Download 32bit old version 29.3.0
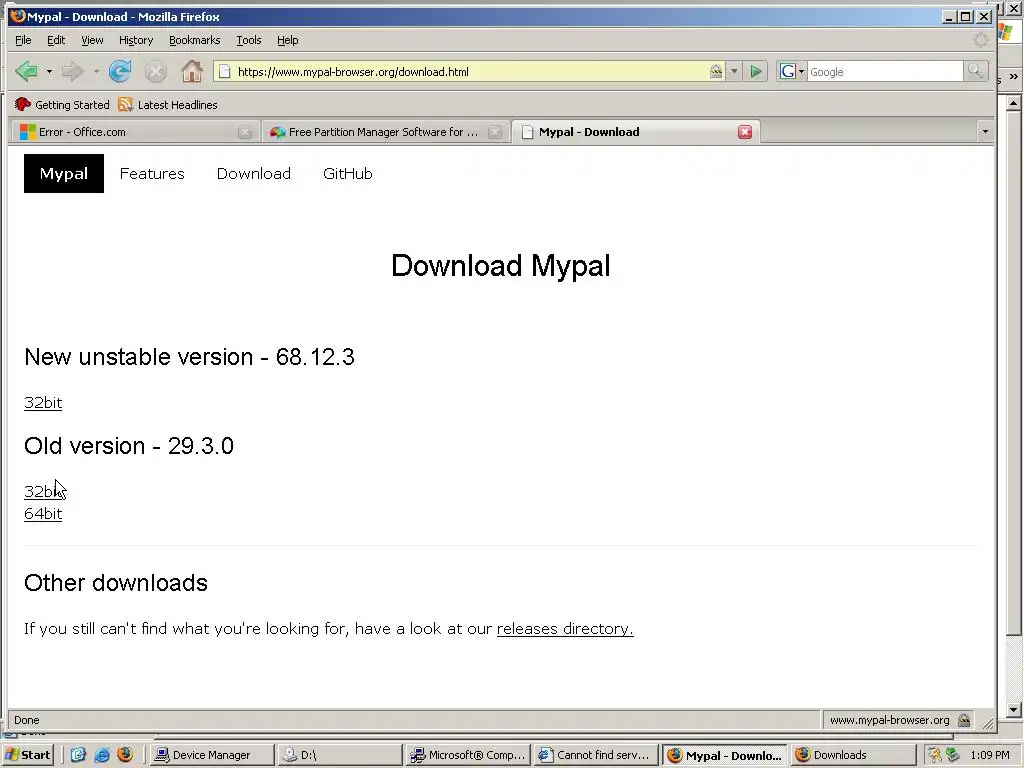The height and width of the screenshot is (768, 1024). coord(43,491)
